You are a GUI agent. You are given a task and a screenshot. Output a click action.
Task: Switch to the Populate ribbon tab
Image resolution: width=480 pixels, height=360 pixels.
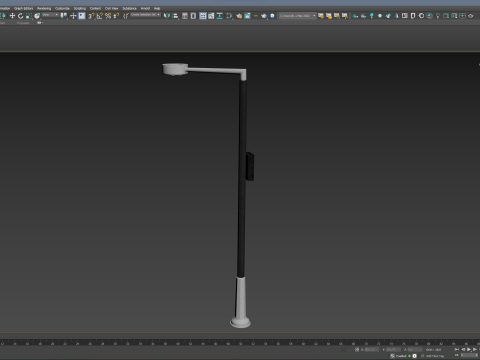click(23, 23)
